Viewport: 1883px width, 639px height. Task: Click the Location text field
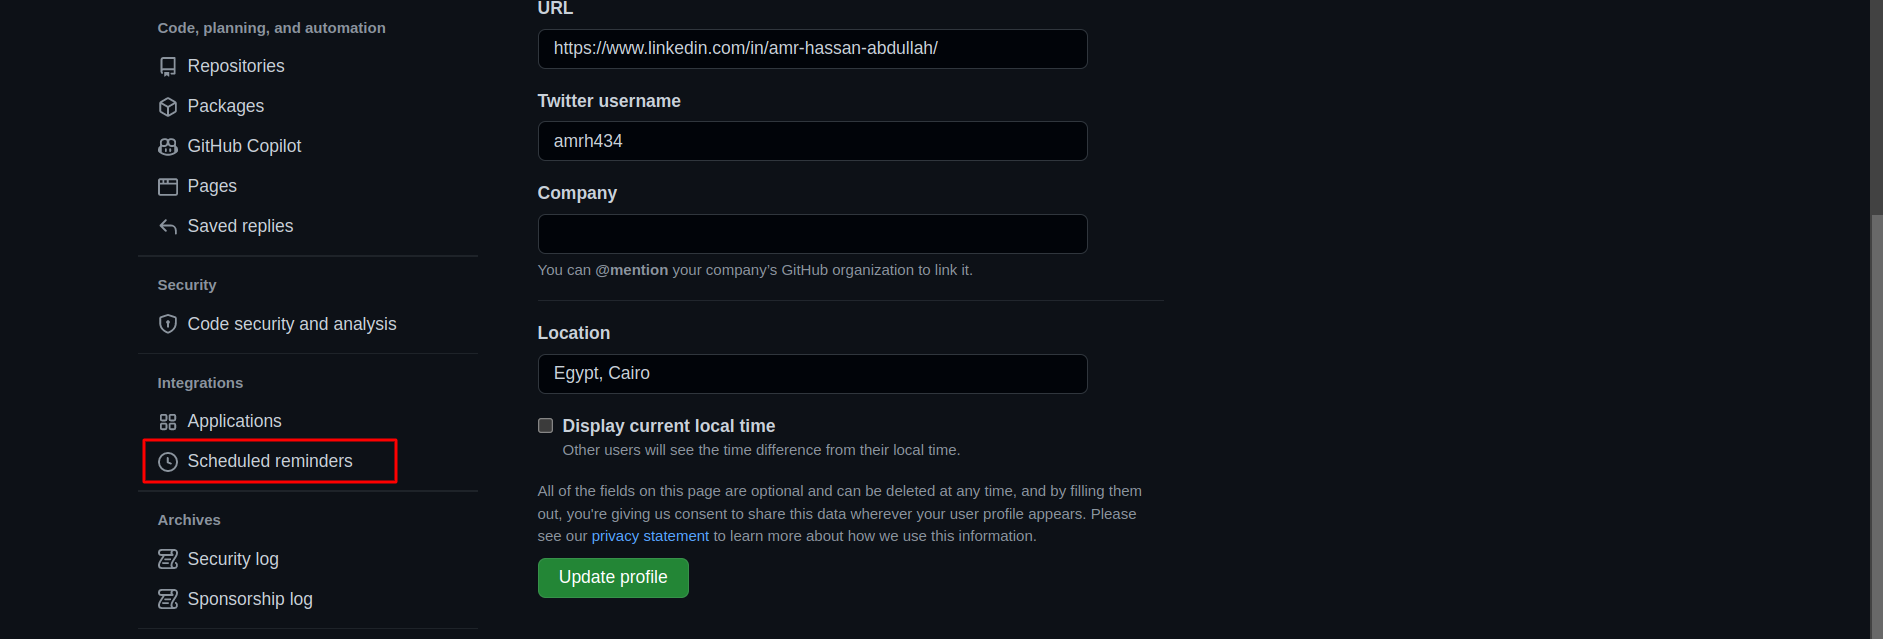click(812, 374)
